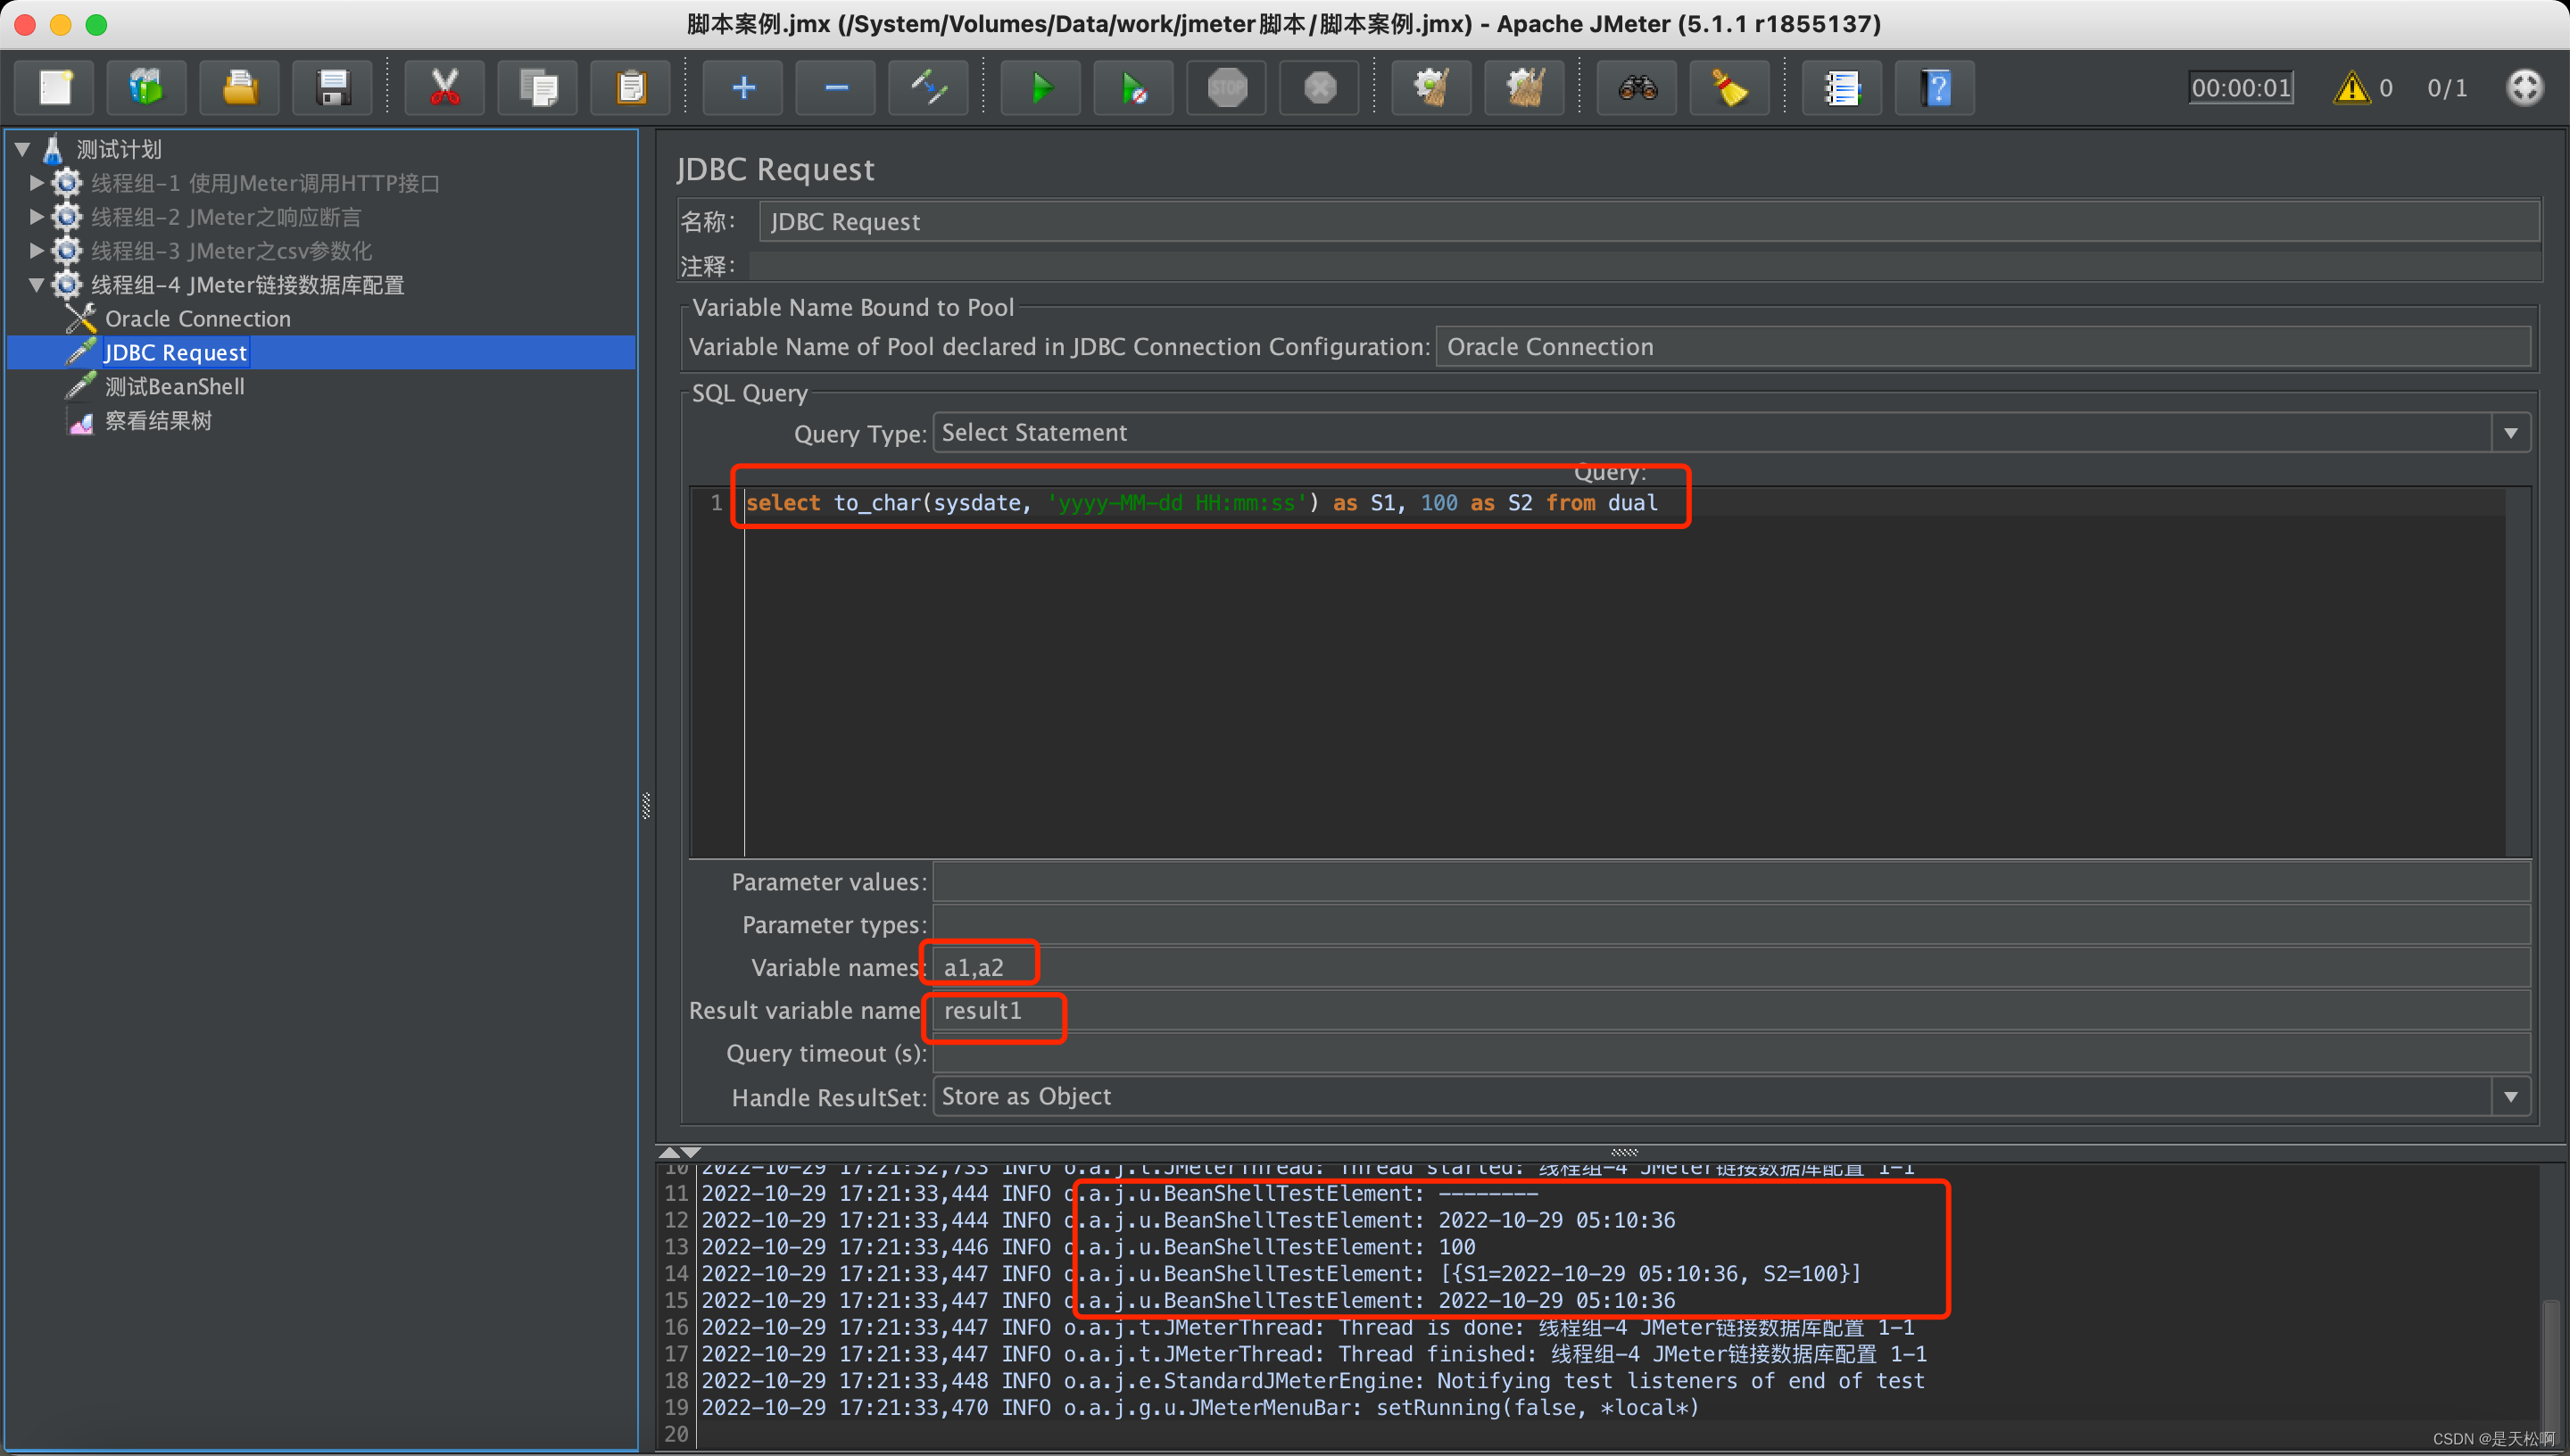Click the Copy icon in toolbar

tap(538, 88)
